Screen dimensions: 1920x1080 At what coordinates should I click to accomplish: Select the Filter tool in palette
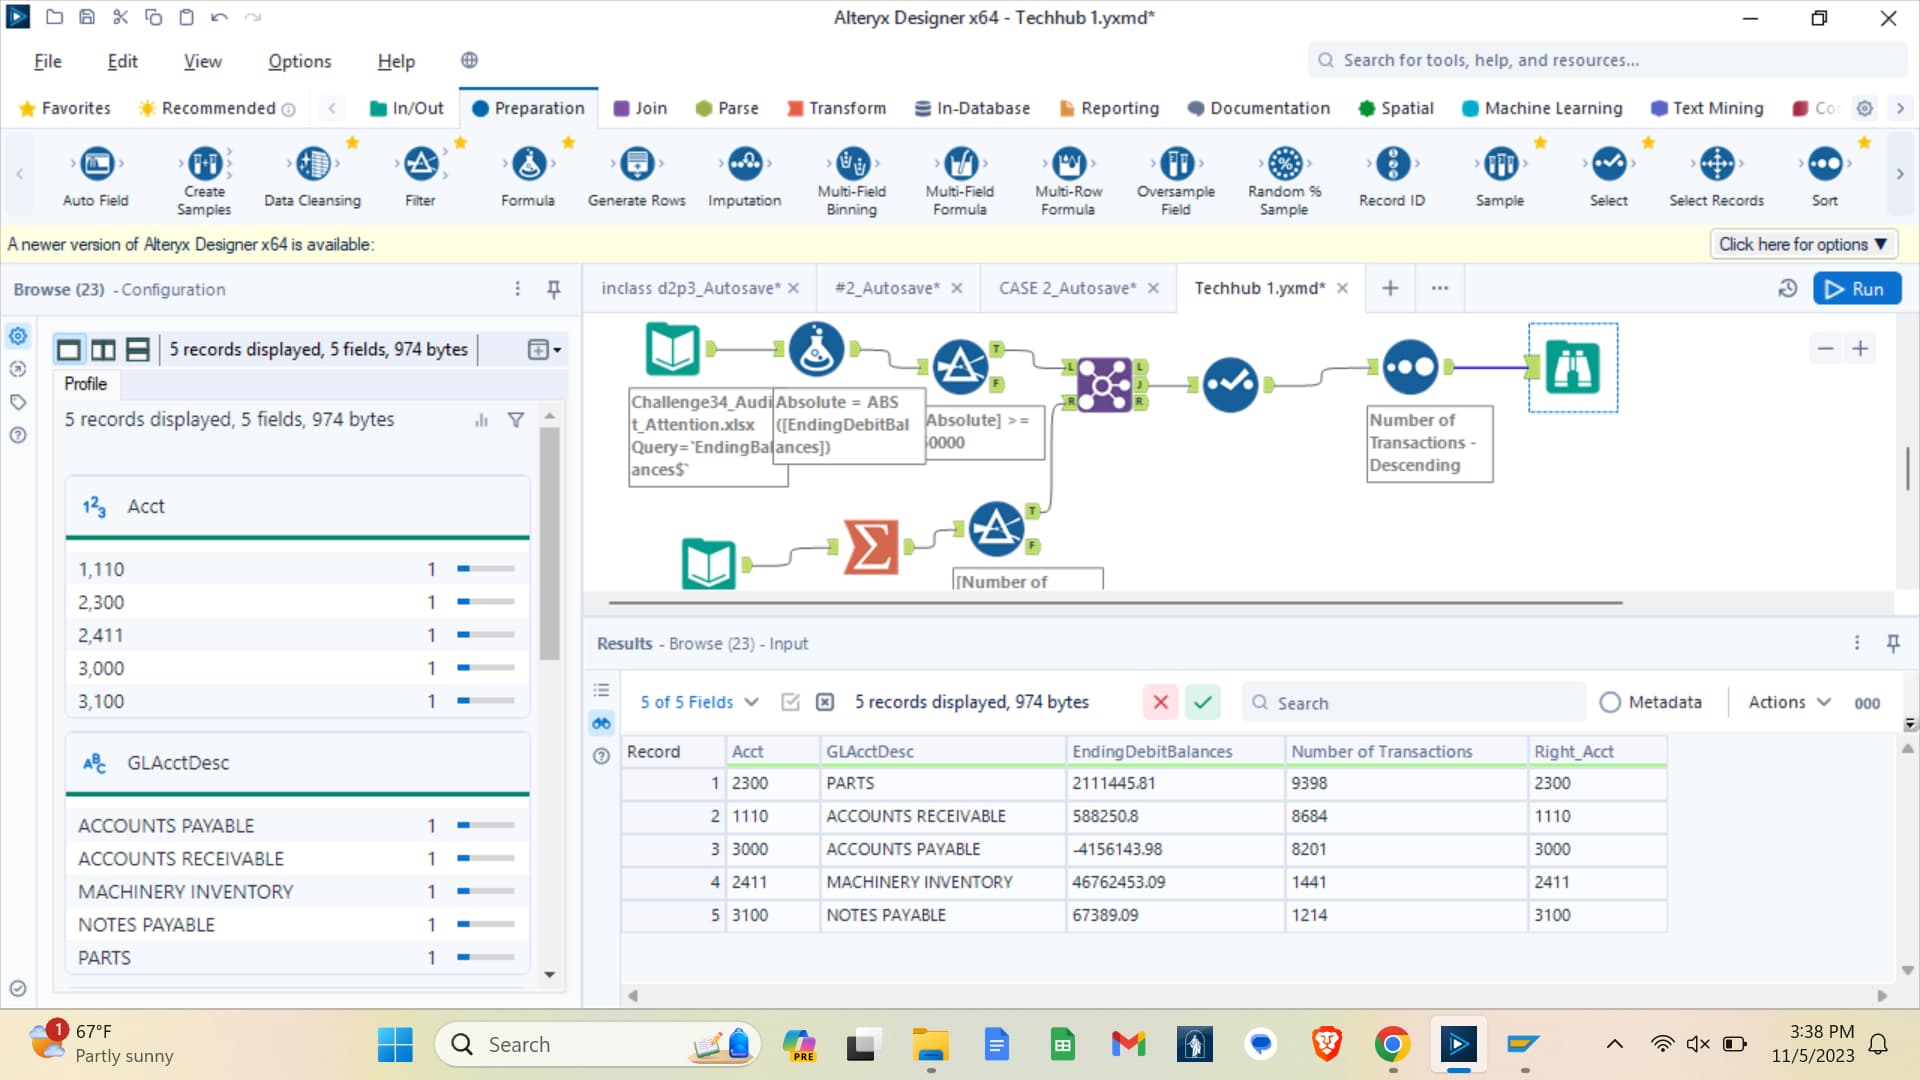click(420, 176)
